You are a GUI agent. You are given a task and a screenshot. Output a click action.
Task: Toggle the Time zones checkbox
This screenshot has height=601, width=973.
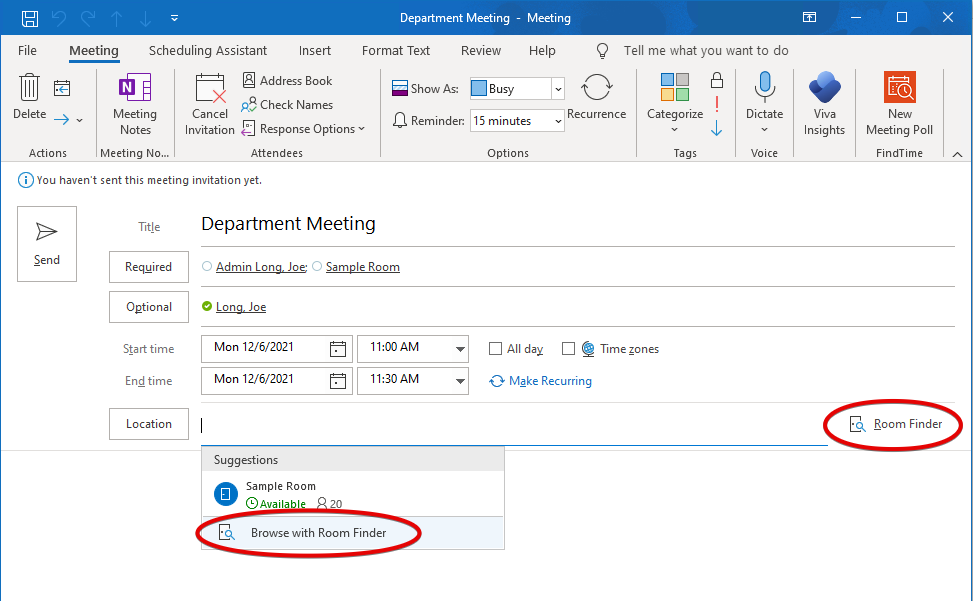coord(568,349)
